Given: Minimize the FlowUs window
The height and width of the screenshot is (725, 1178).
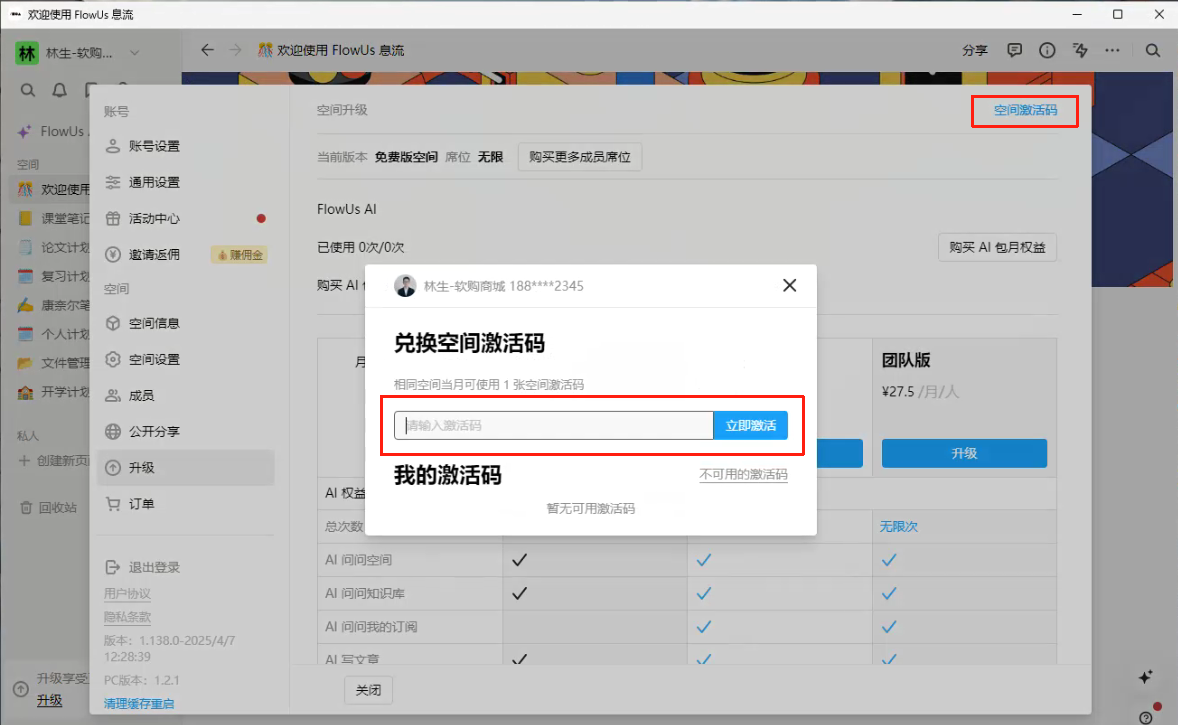Looking at the screenshot, I should [x=1077, y=14].
